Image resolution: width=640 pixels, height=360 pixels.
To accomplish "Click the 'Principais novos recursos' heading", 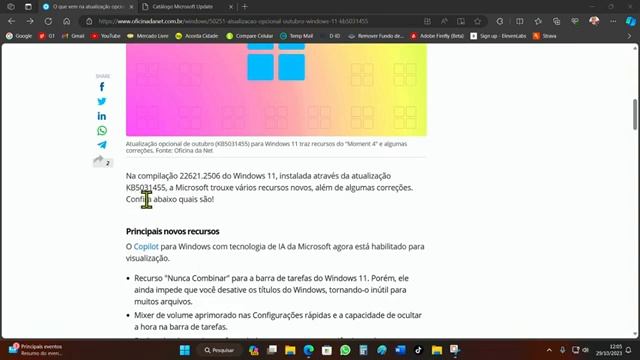I will (173, 231).
